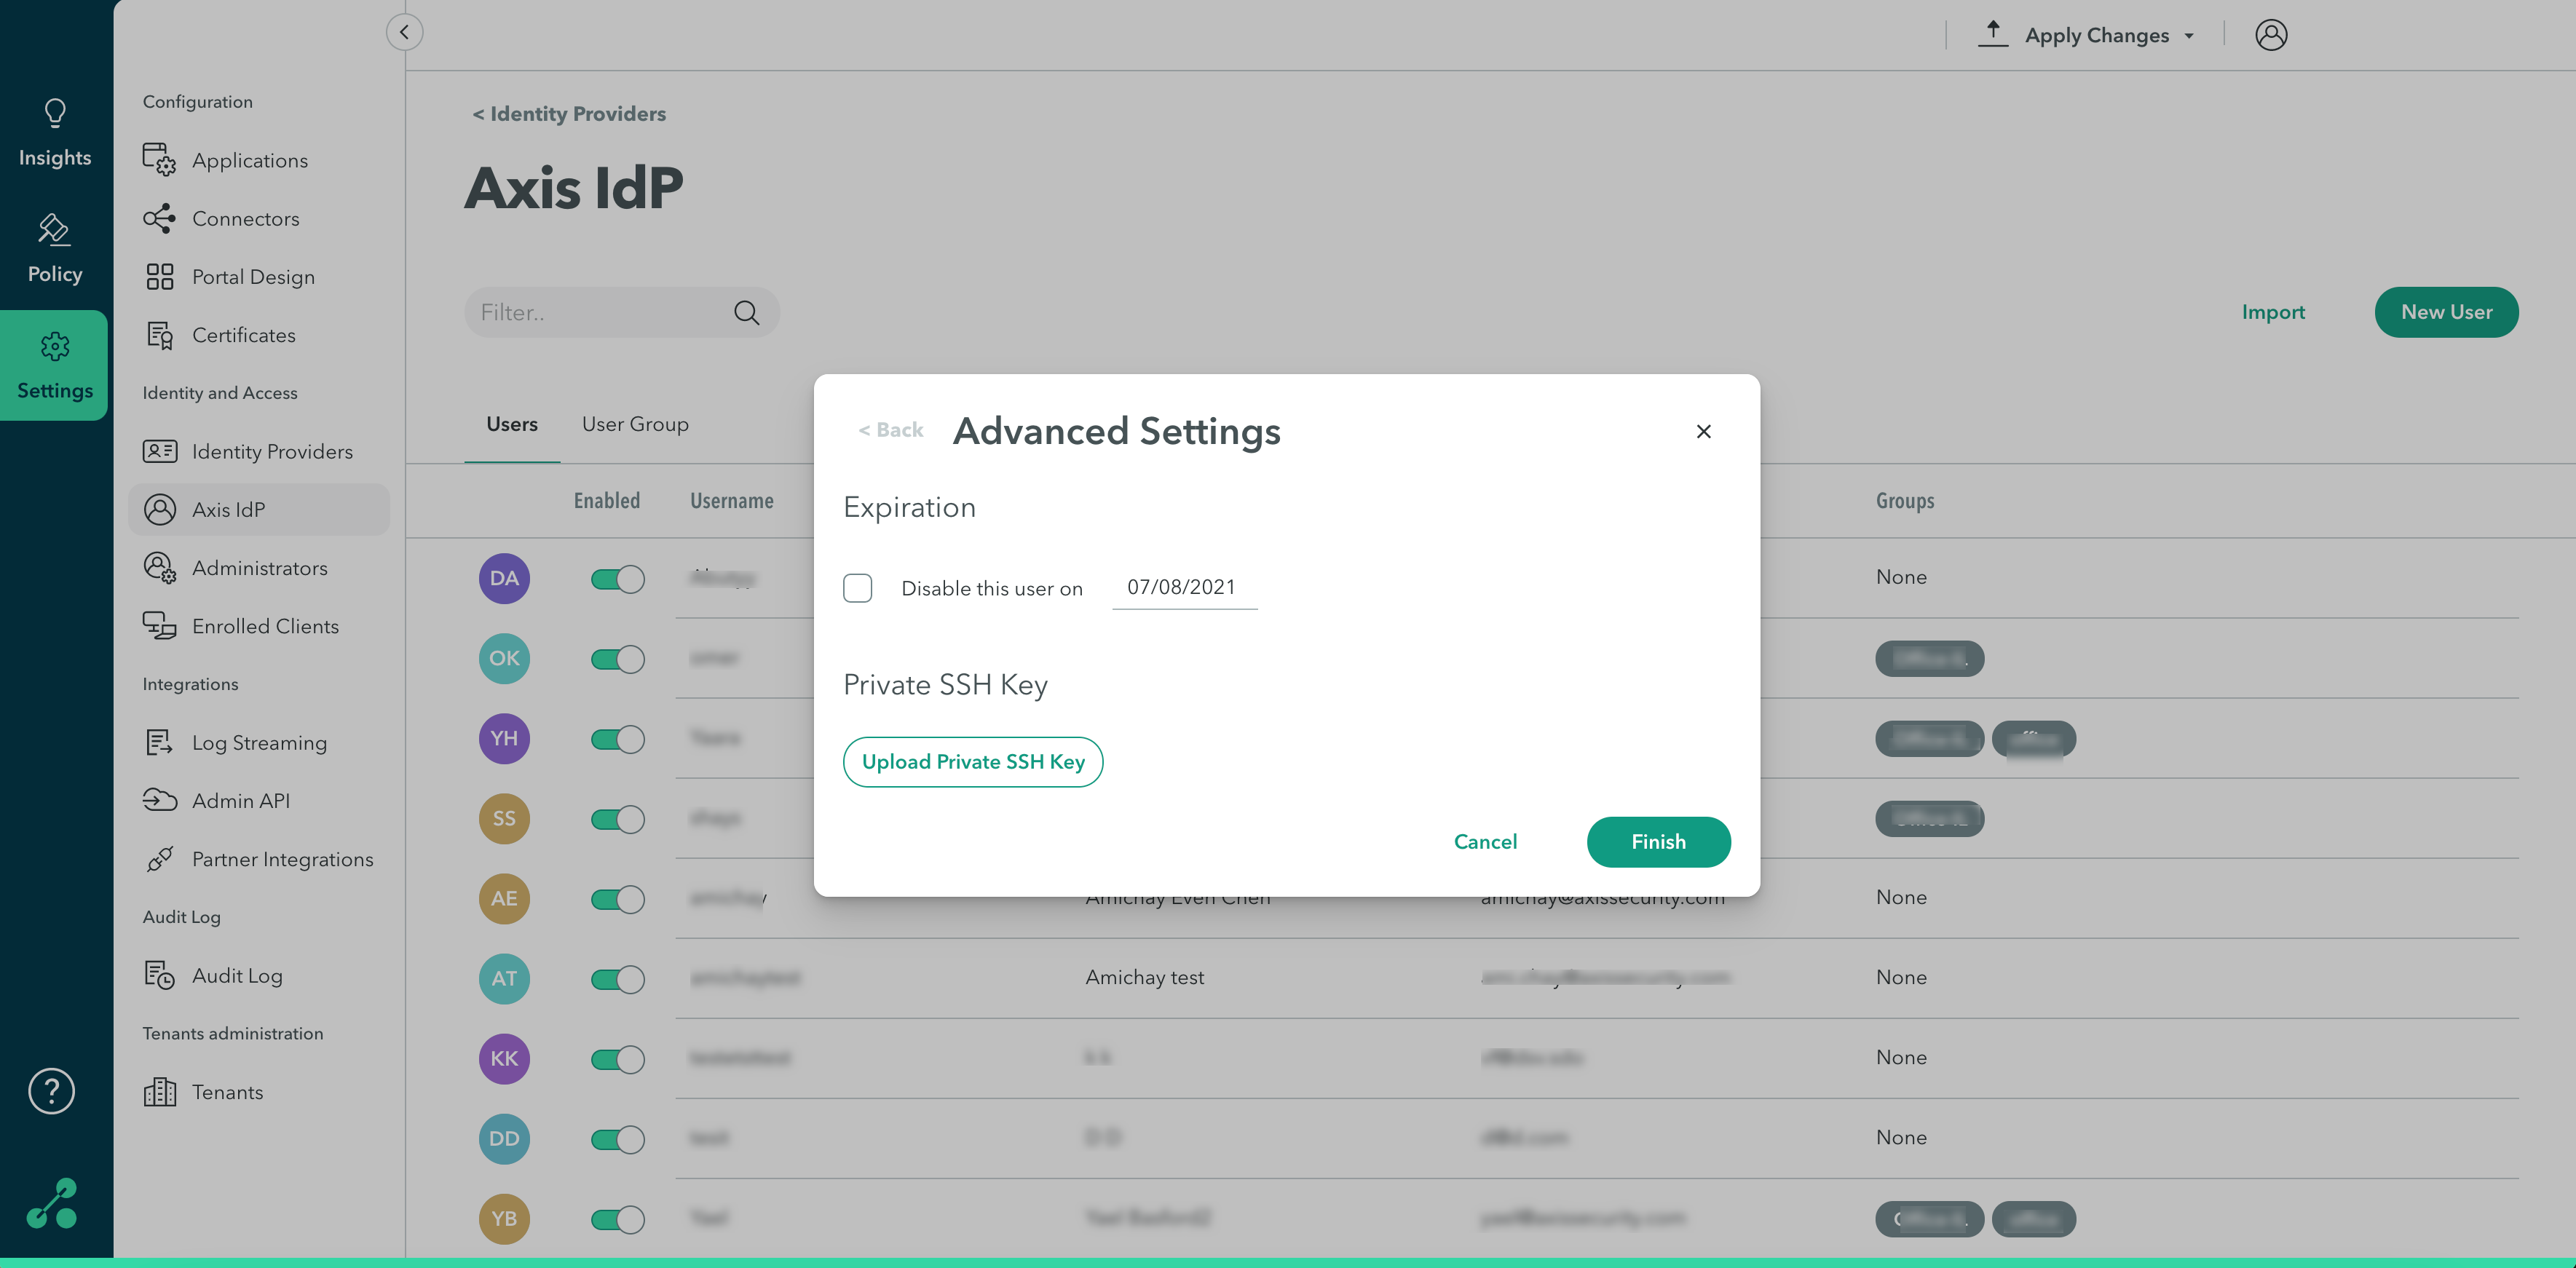Select the Users tab
Viewport: 2576px width, 1268px height.
click(512, 424)
